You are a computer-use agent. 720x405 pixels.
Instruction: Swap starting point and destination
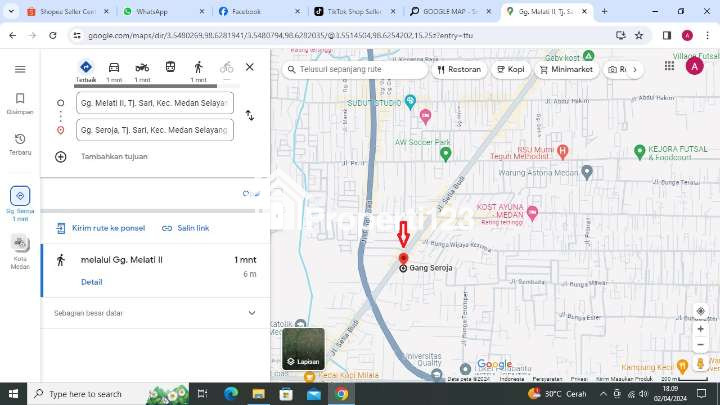[x=249, y=115]
